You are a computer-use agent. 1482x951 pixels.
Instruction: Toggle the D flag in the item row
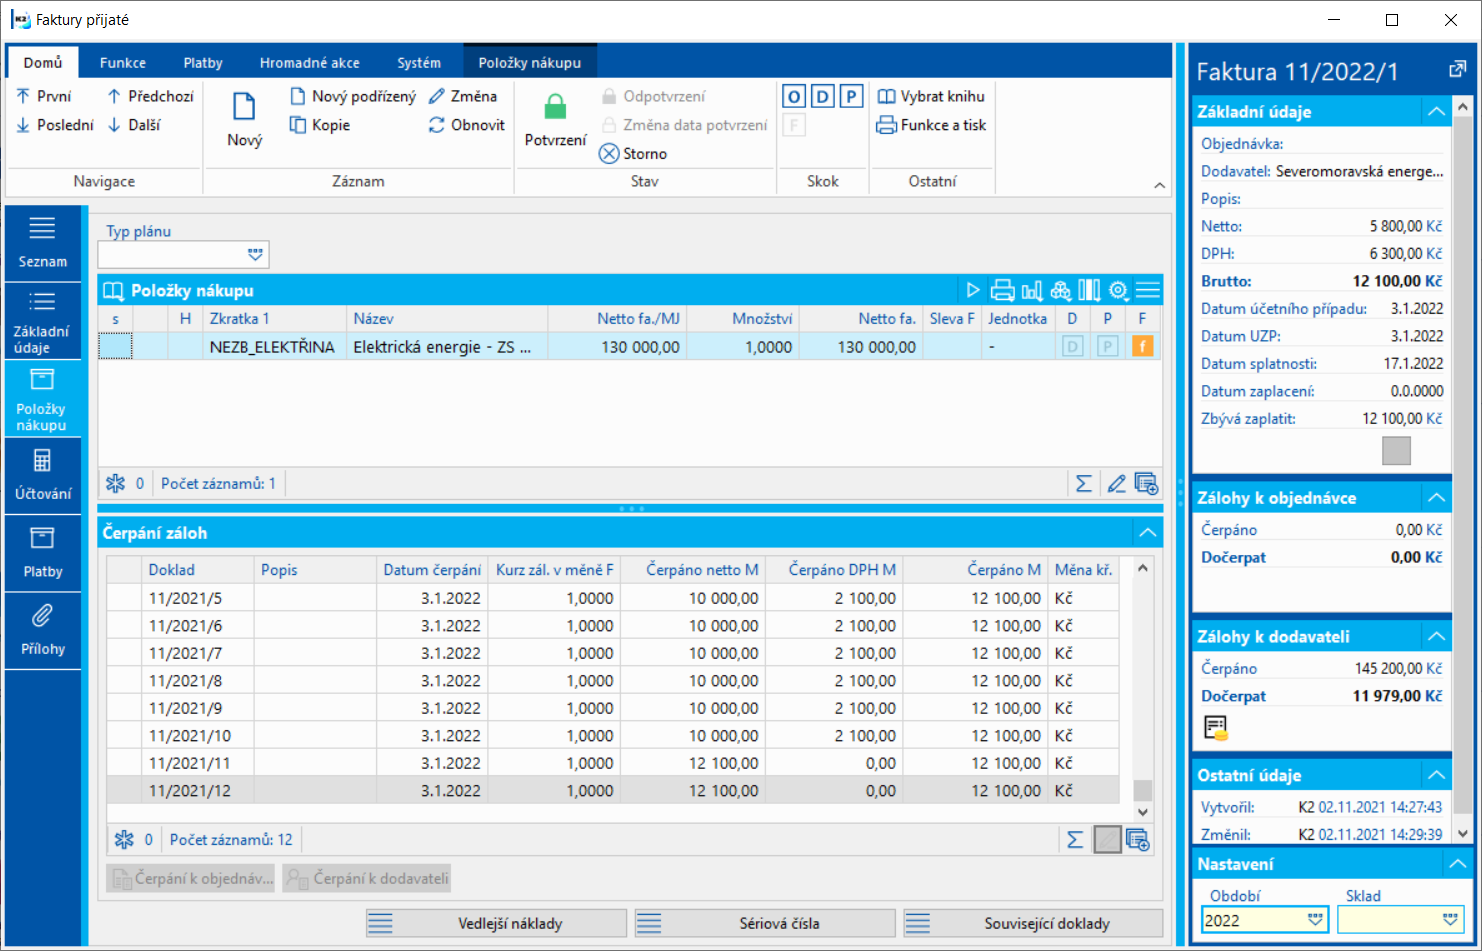tap(1072, 347)
